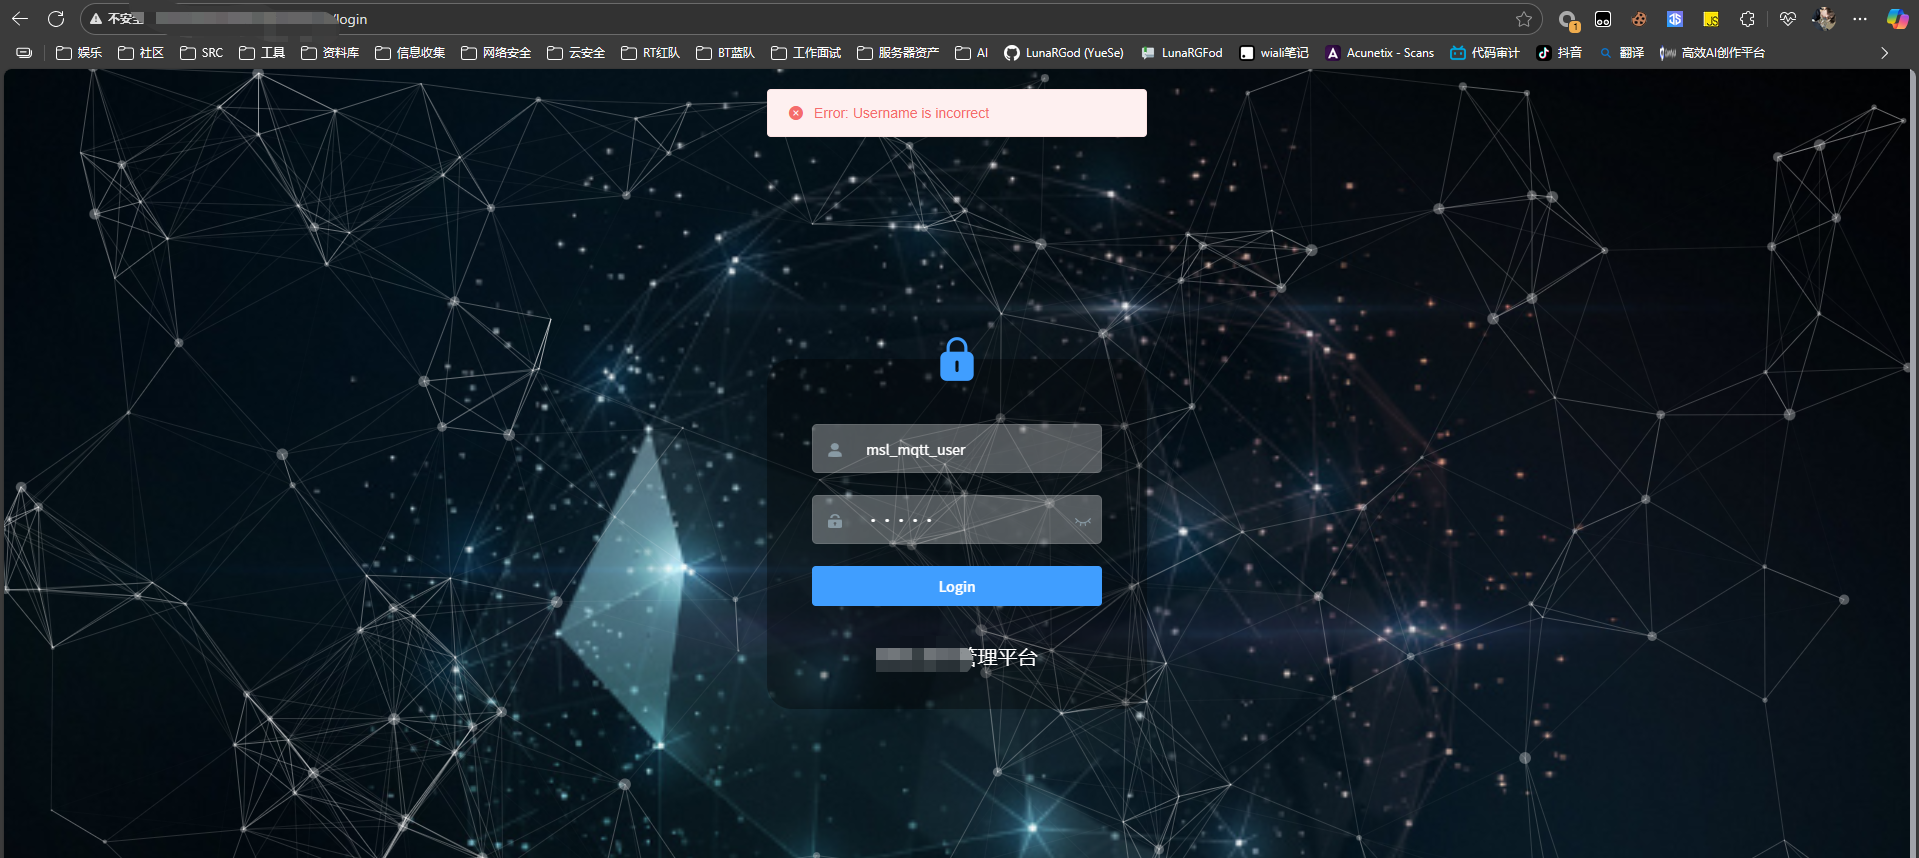The height and width of the screenshot is (858, 1919).
Task: Reload the login page
Action: [56, 19]
